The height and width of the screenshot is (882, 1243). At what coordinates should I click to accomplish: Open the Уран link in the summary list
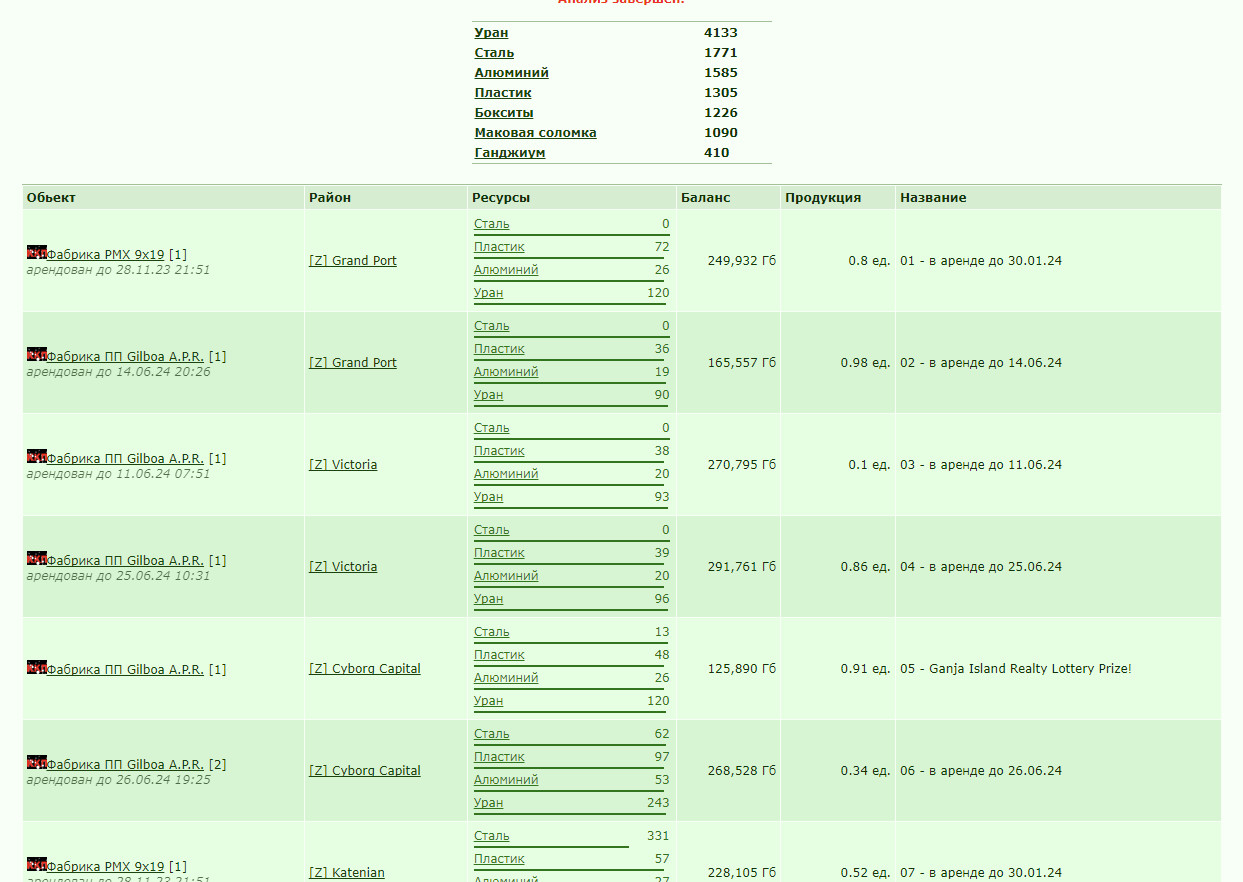click(491, 33)
